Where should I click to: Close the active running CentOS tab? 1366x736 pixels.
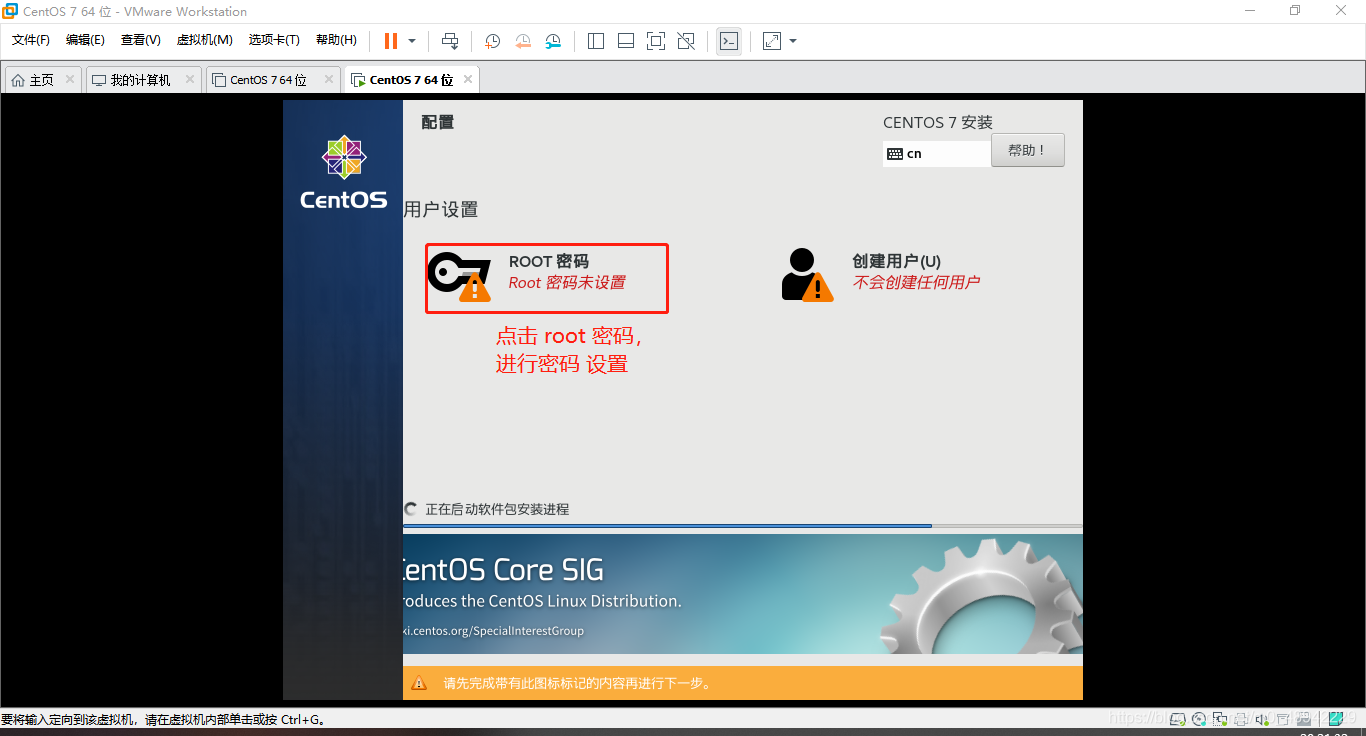(x=467, y=79)
